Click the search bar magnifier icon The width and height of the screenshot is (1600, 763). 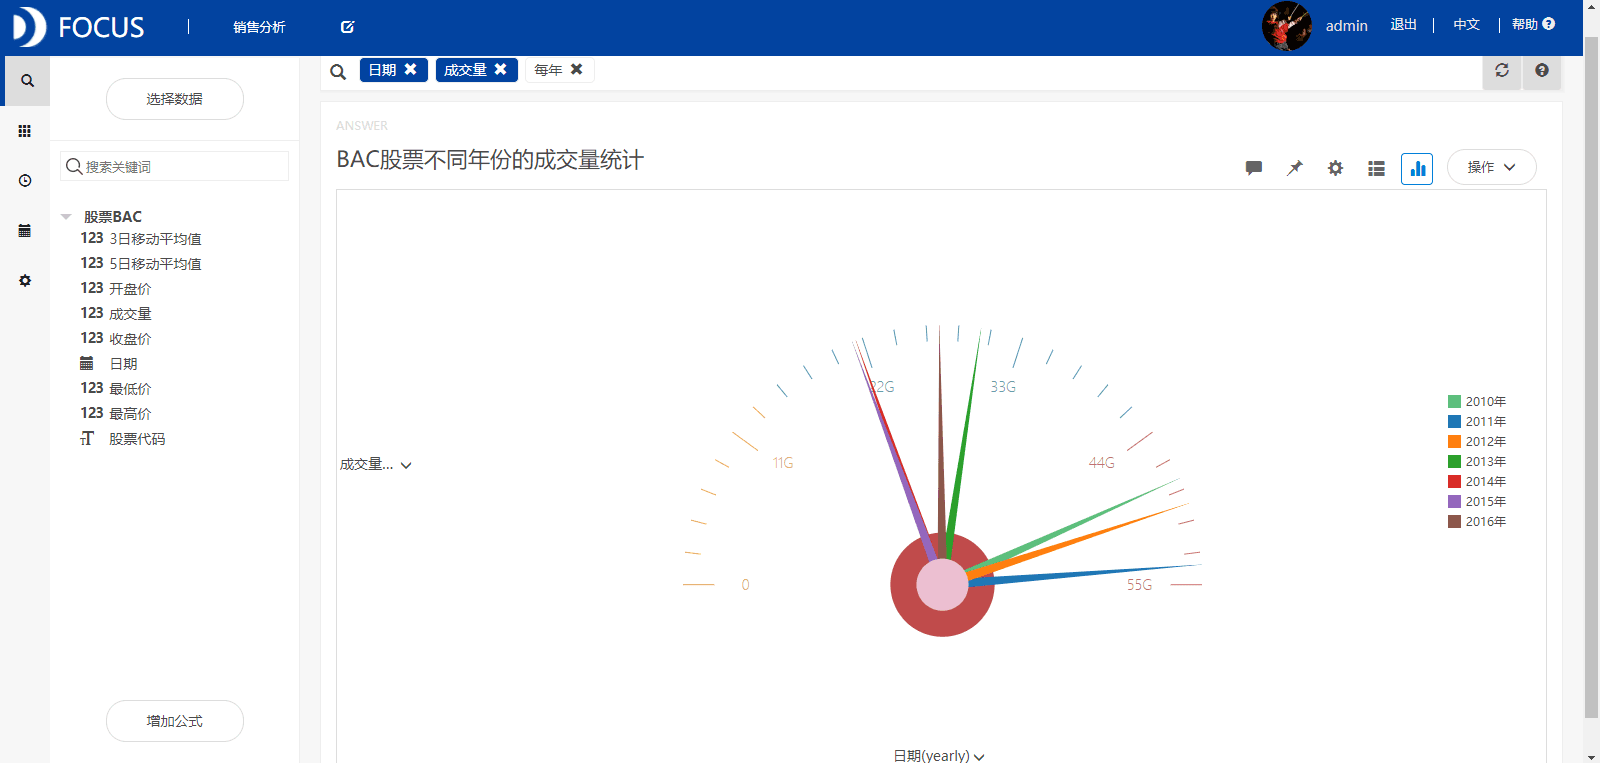point(338,71)
